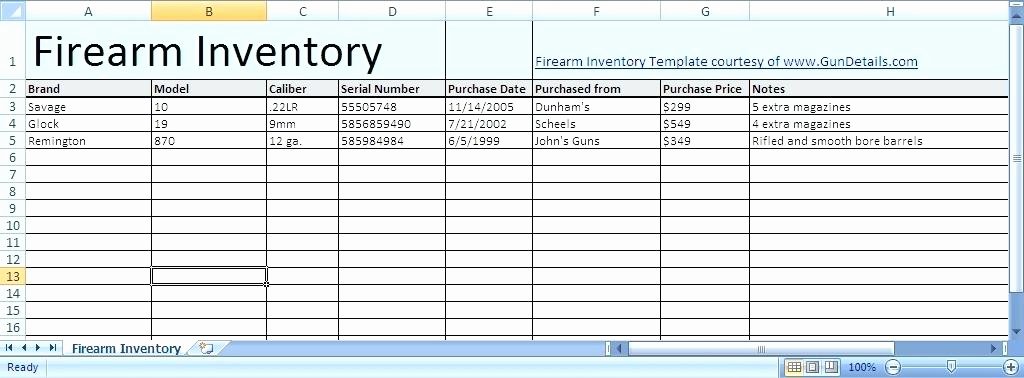Select column C header
This screenshot has width=1024, height=378.
click(x=302, y=11)
